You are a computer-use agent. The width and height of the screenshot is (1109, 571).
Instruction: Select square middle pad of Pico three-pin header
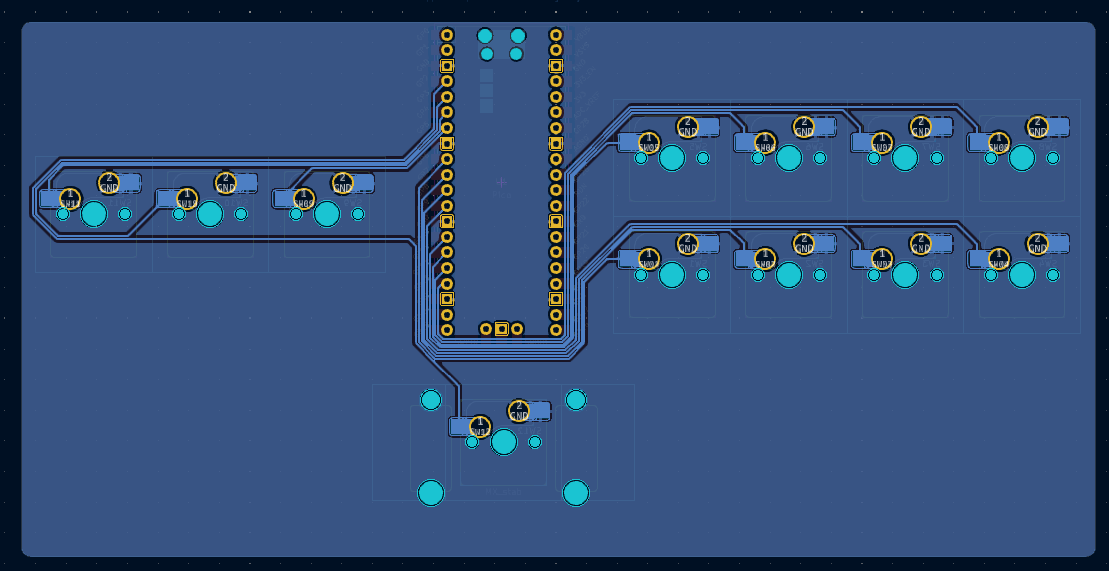(x=501, y=328)
